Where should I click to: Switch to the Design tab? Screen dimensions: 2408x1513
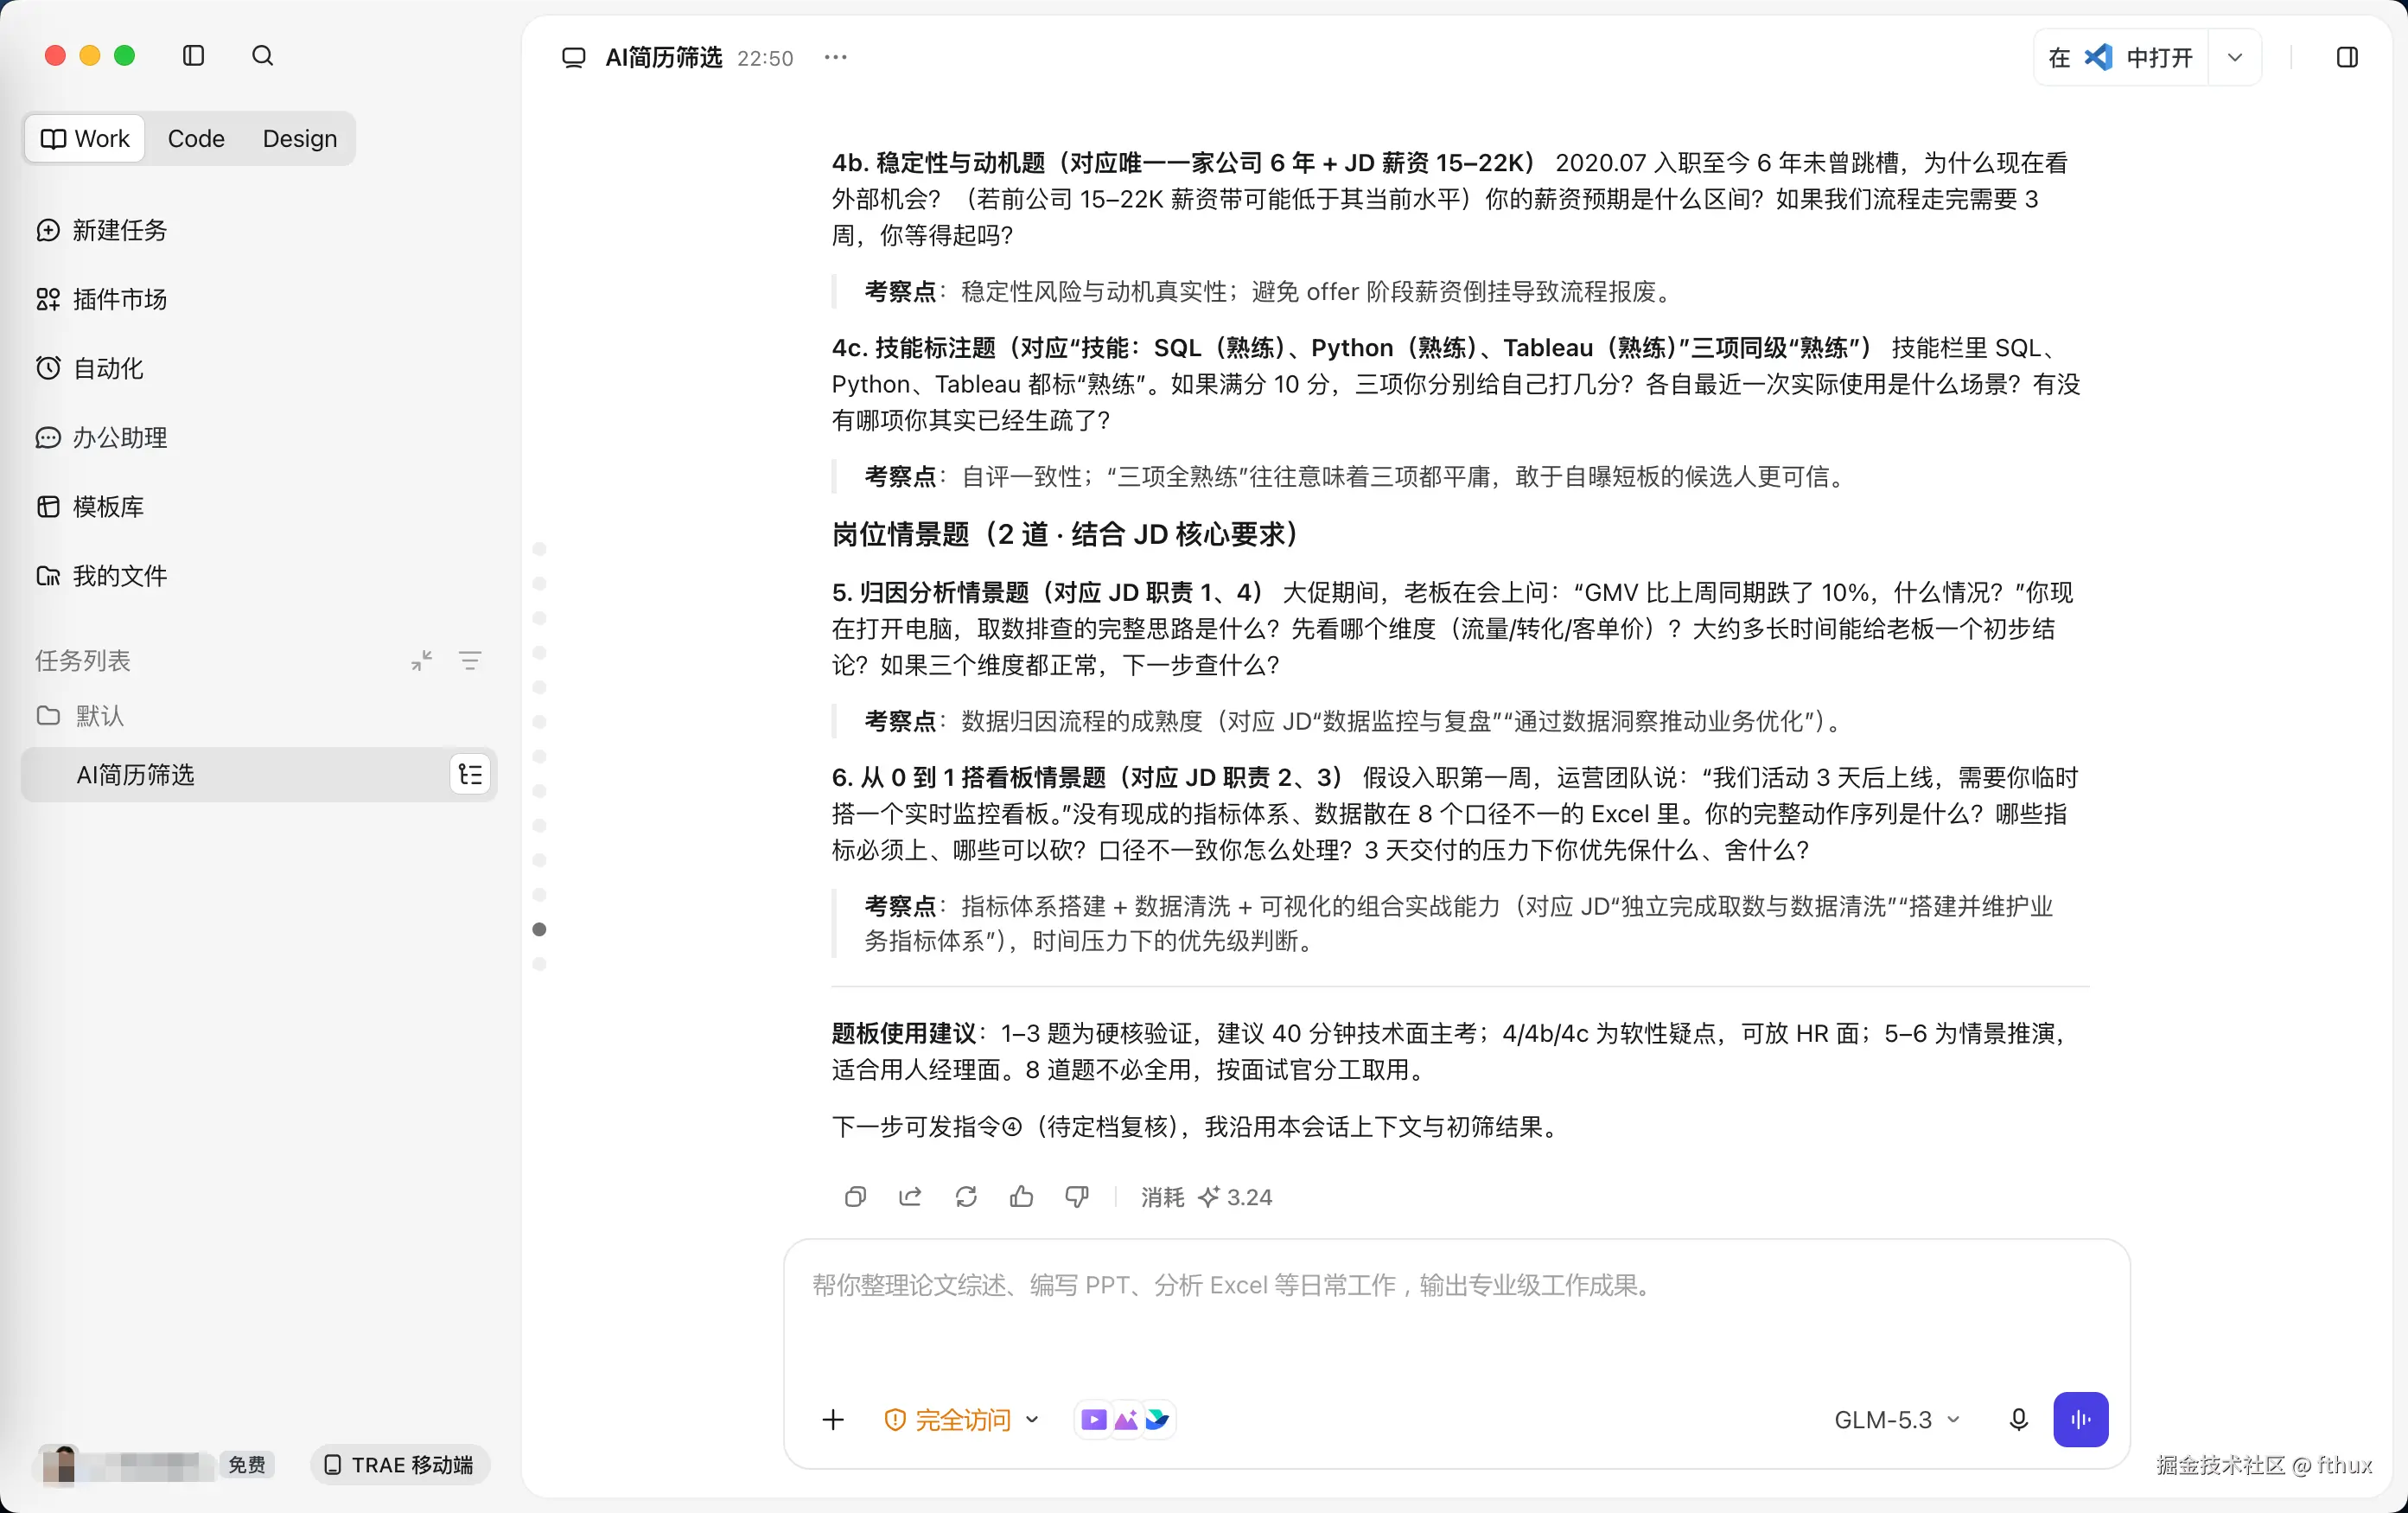(x=300, y=138)
